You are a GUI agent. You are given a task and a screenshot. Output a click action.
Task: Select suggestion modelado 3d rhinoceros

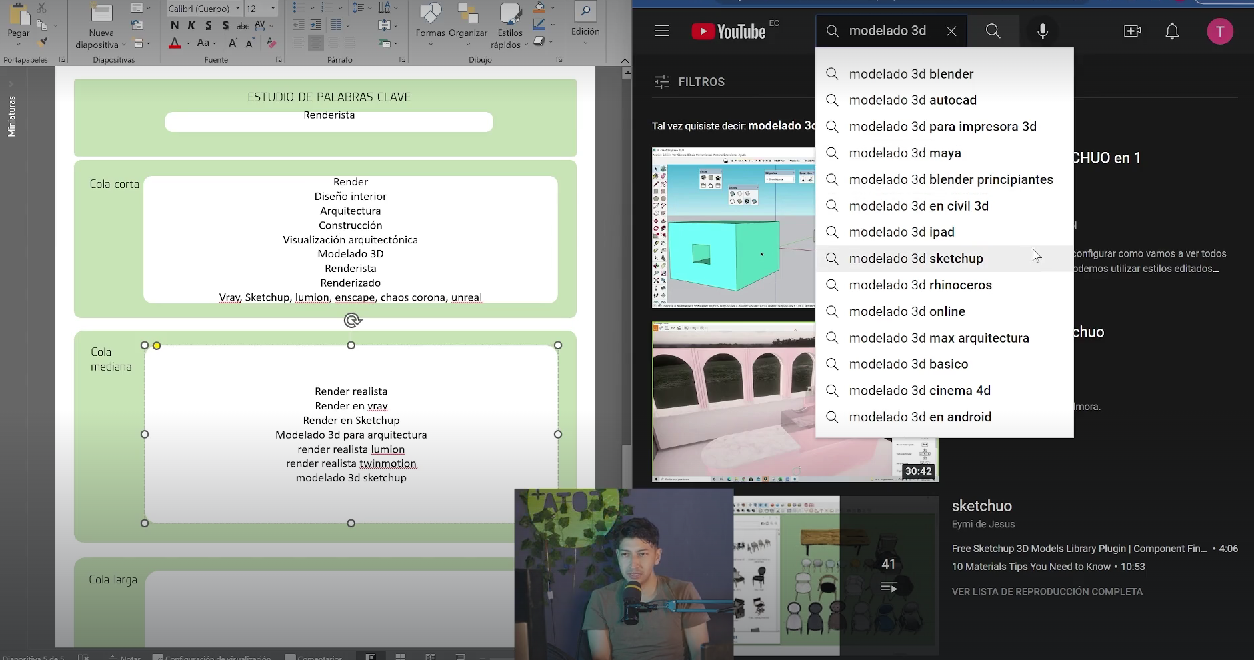(x=944, y=285)
